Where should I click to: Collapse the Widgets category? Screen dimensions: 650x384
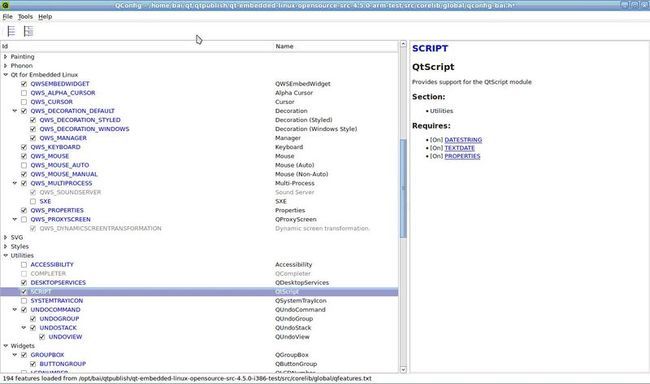coord(5,345)
